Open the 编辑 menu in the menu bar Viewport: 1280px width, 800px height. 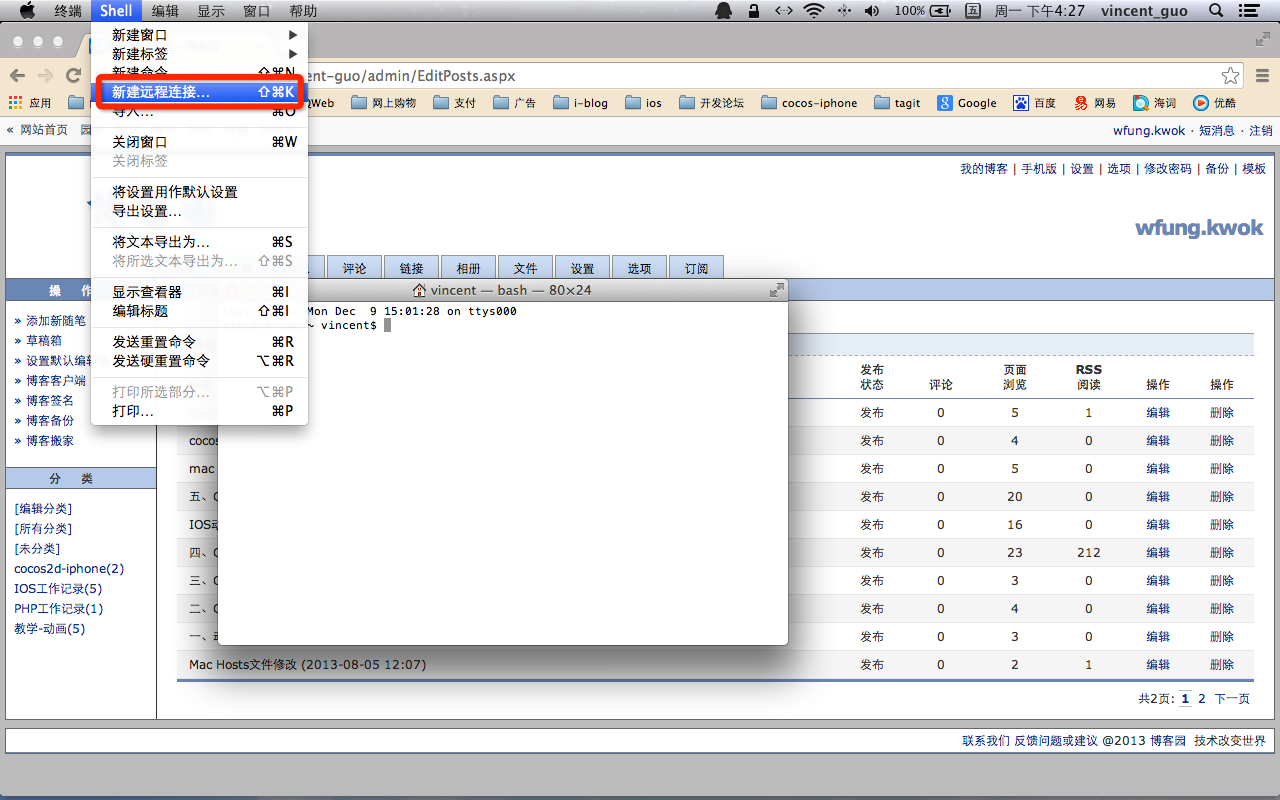(x=166, y=11)
